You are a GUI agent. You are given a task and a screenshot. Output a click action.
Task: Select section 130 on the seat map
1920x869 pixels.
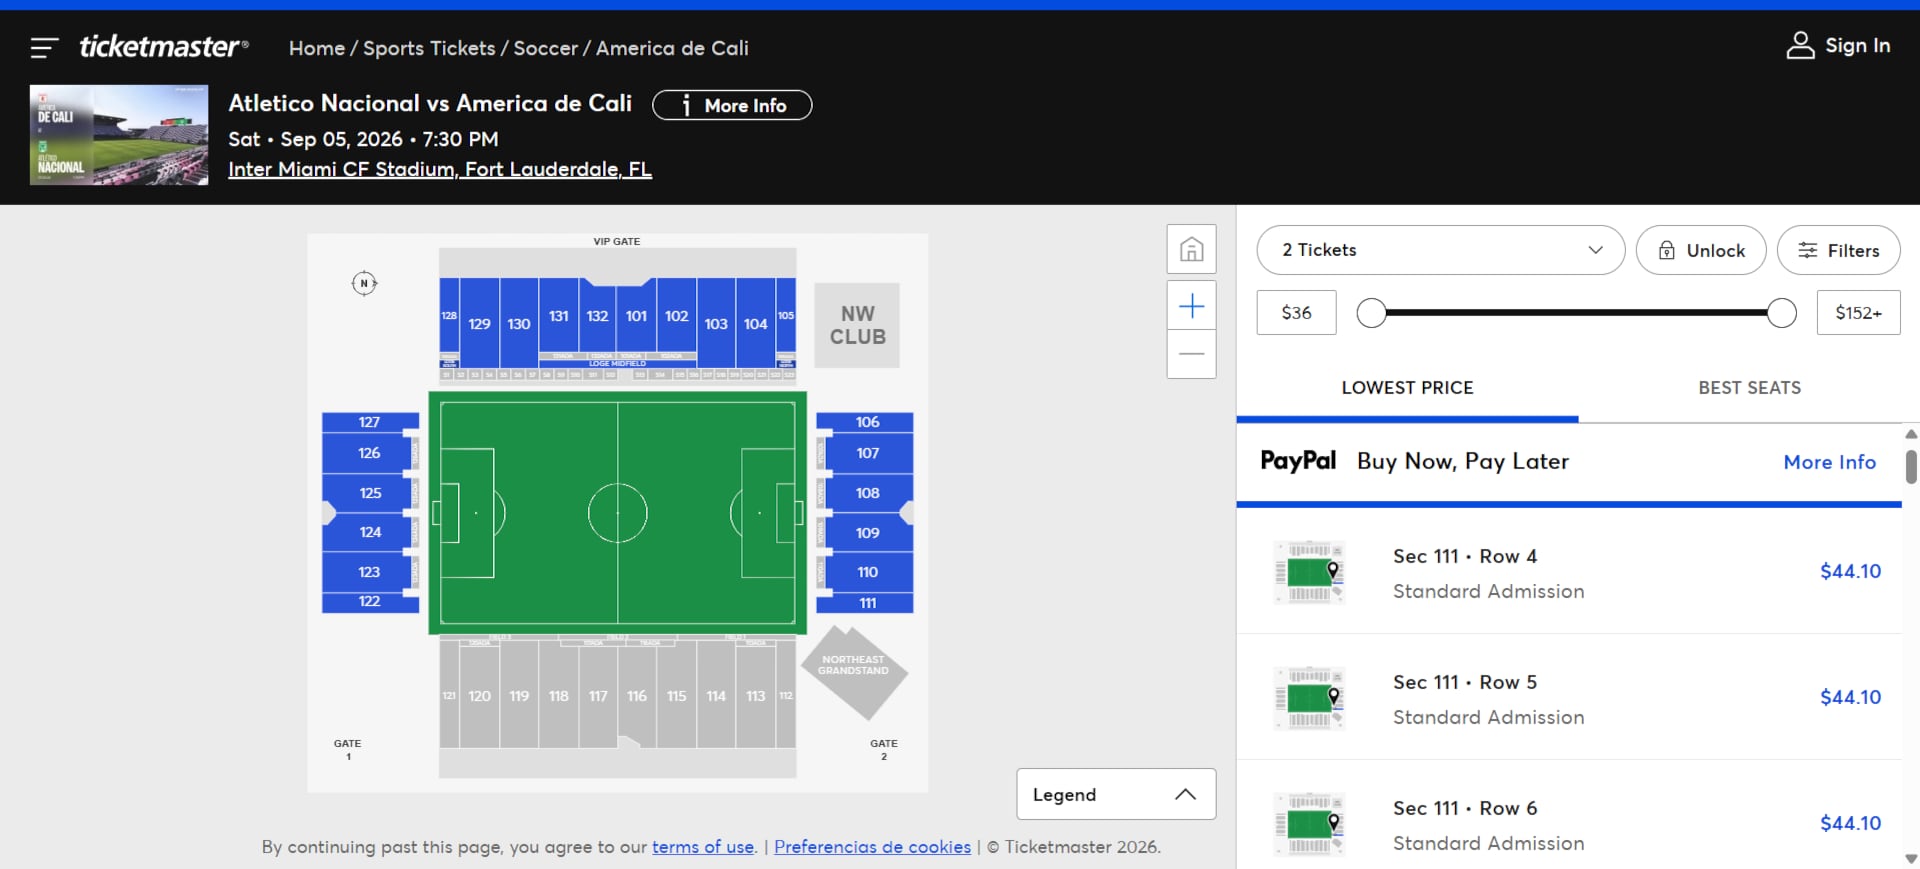pos(519,323)
